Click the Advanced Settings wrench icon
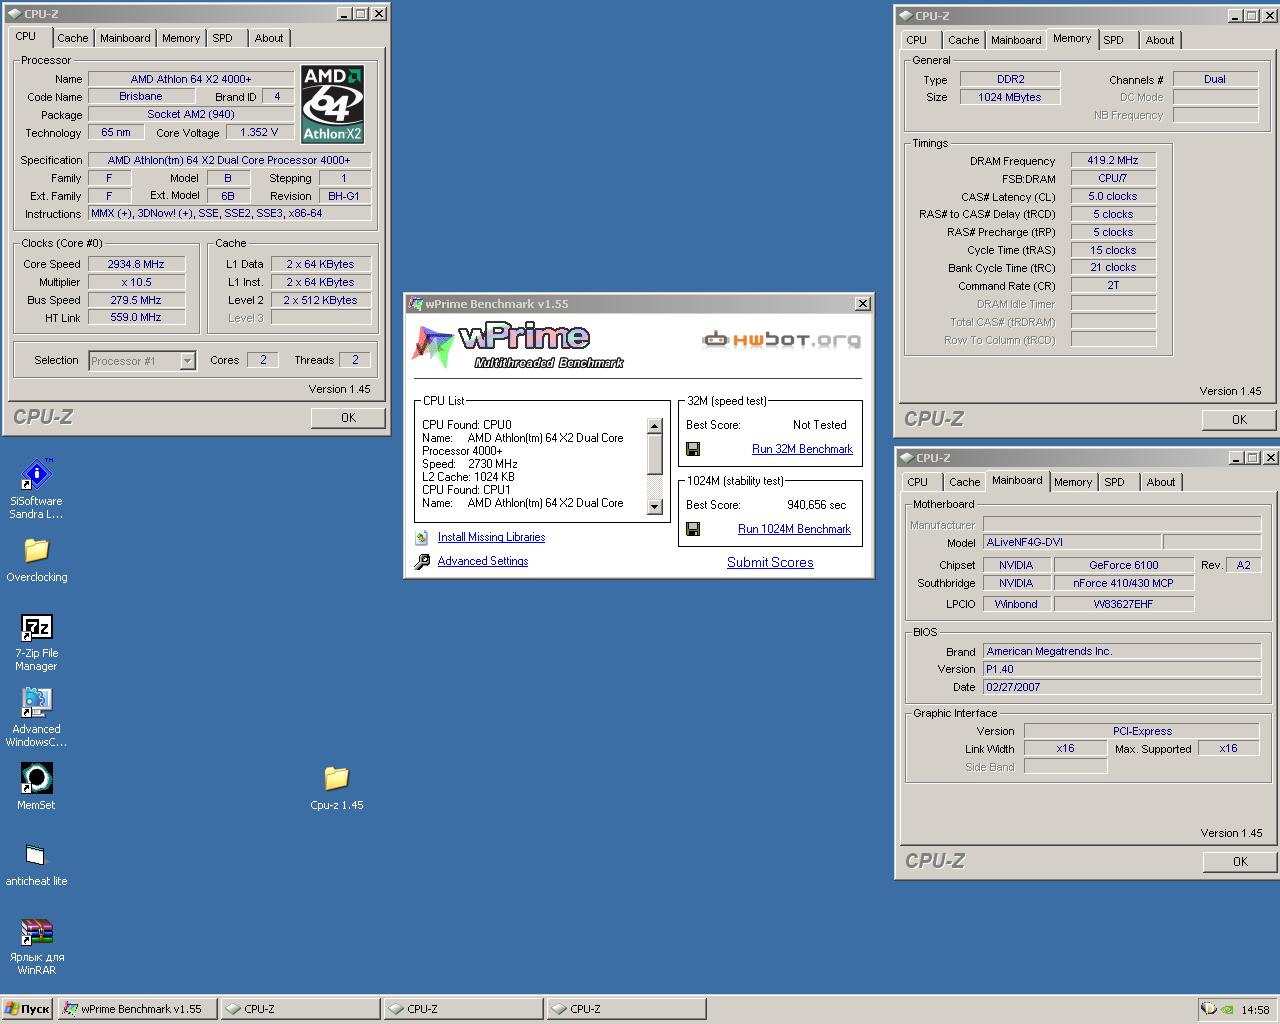 [422, 561]
